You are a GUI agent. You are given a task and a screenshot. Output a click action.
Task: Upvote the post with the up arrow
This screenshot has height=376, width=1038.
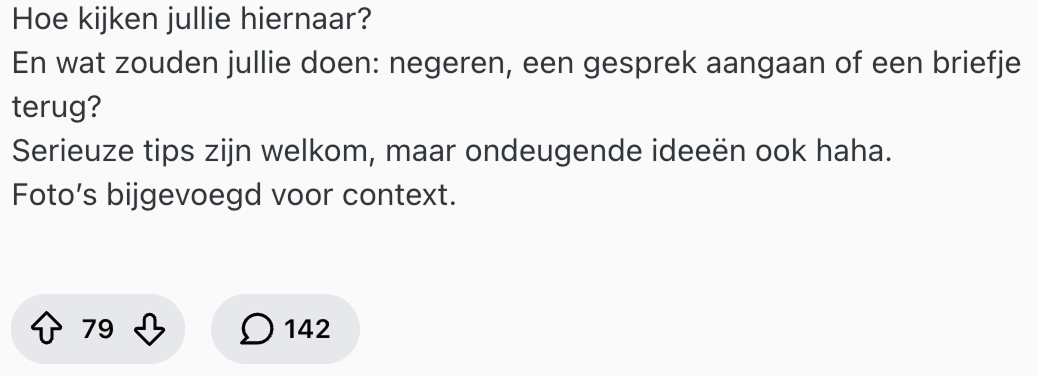tap(47, 329)
